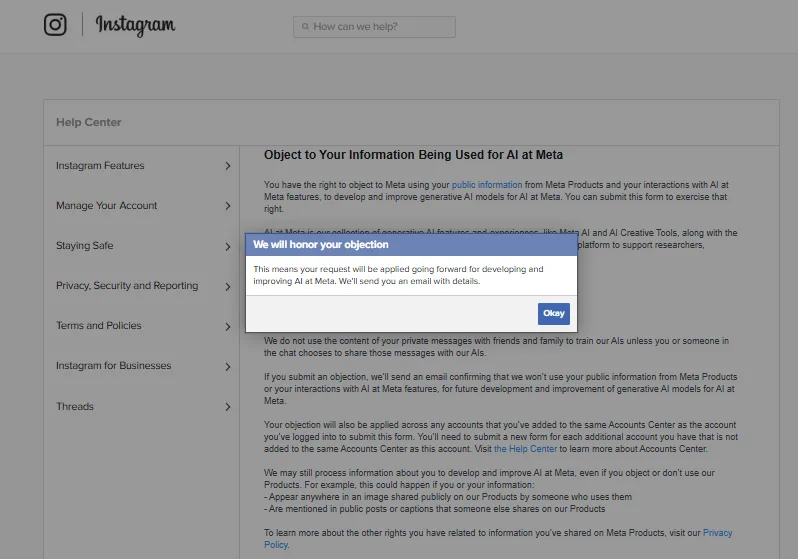Follow the 'public information' link
This screenshot has width=798, height=559.
coord(487,185)
